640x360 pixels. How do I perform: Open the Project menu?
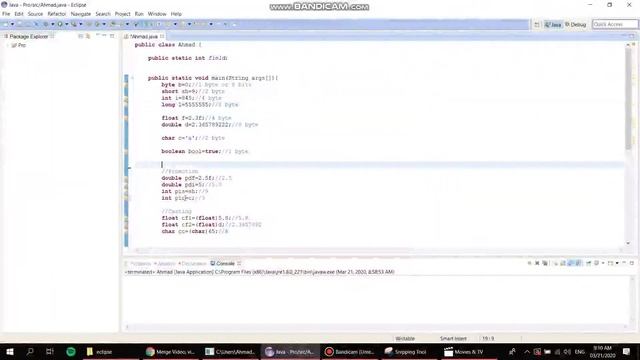[122, 14]
